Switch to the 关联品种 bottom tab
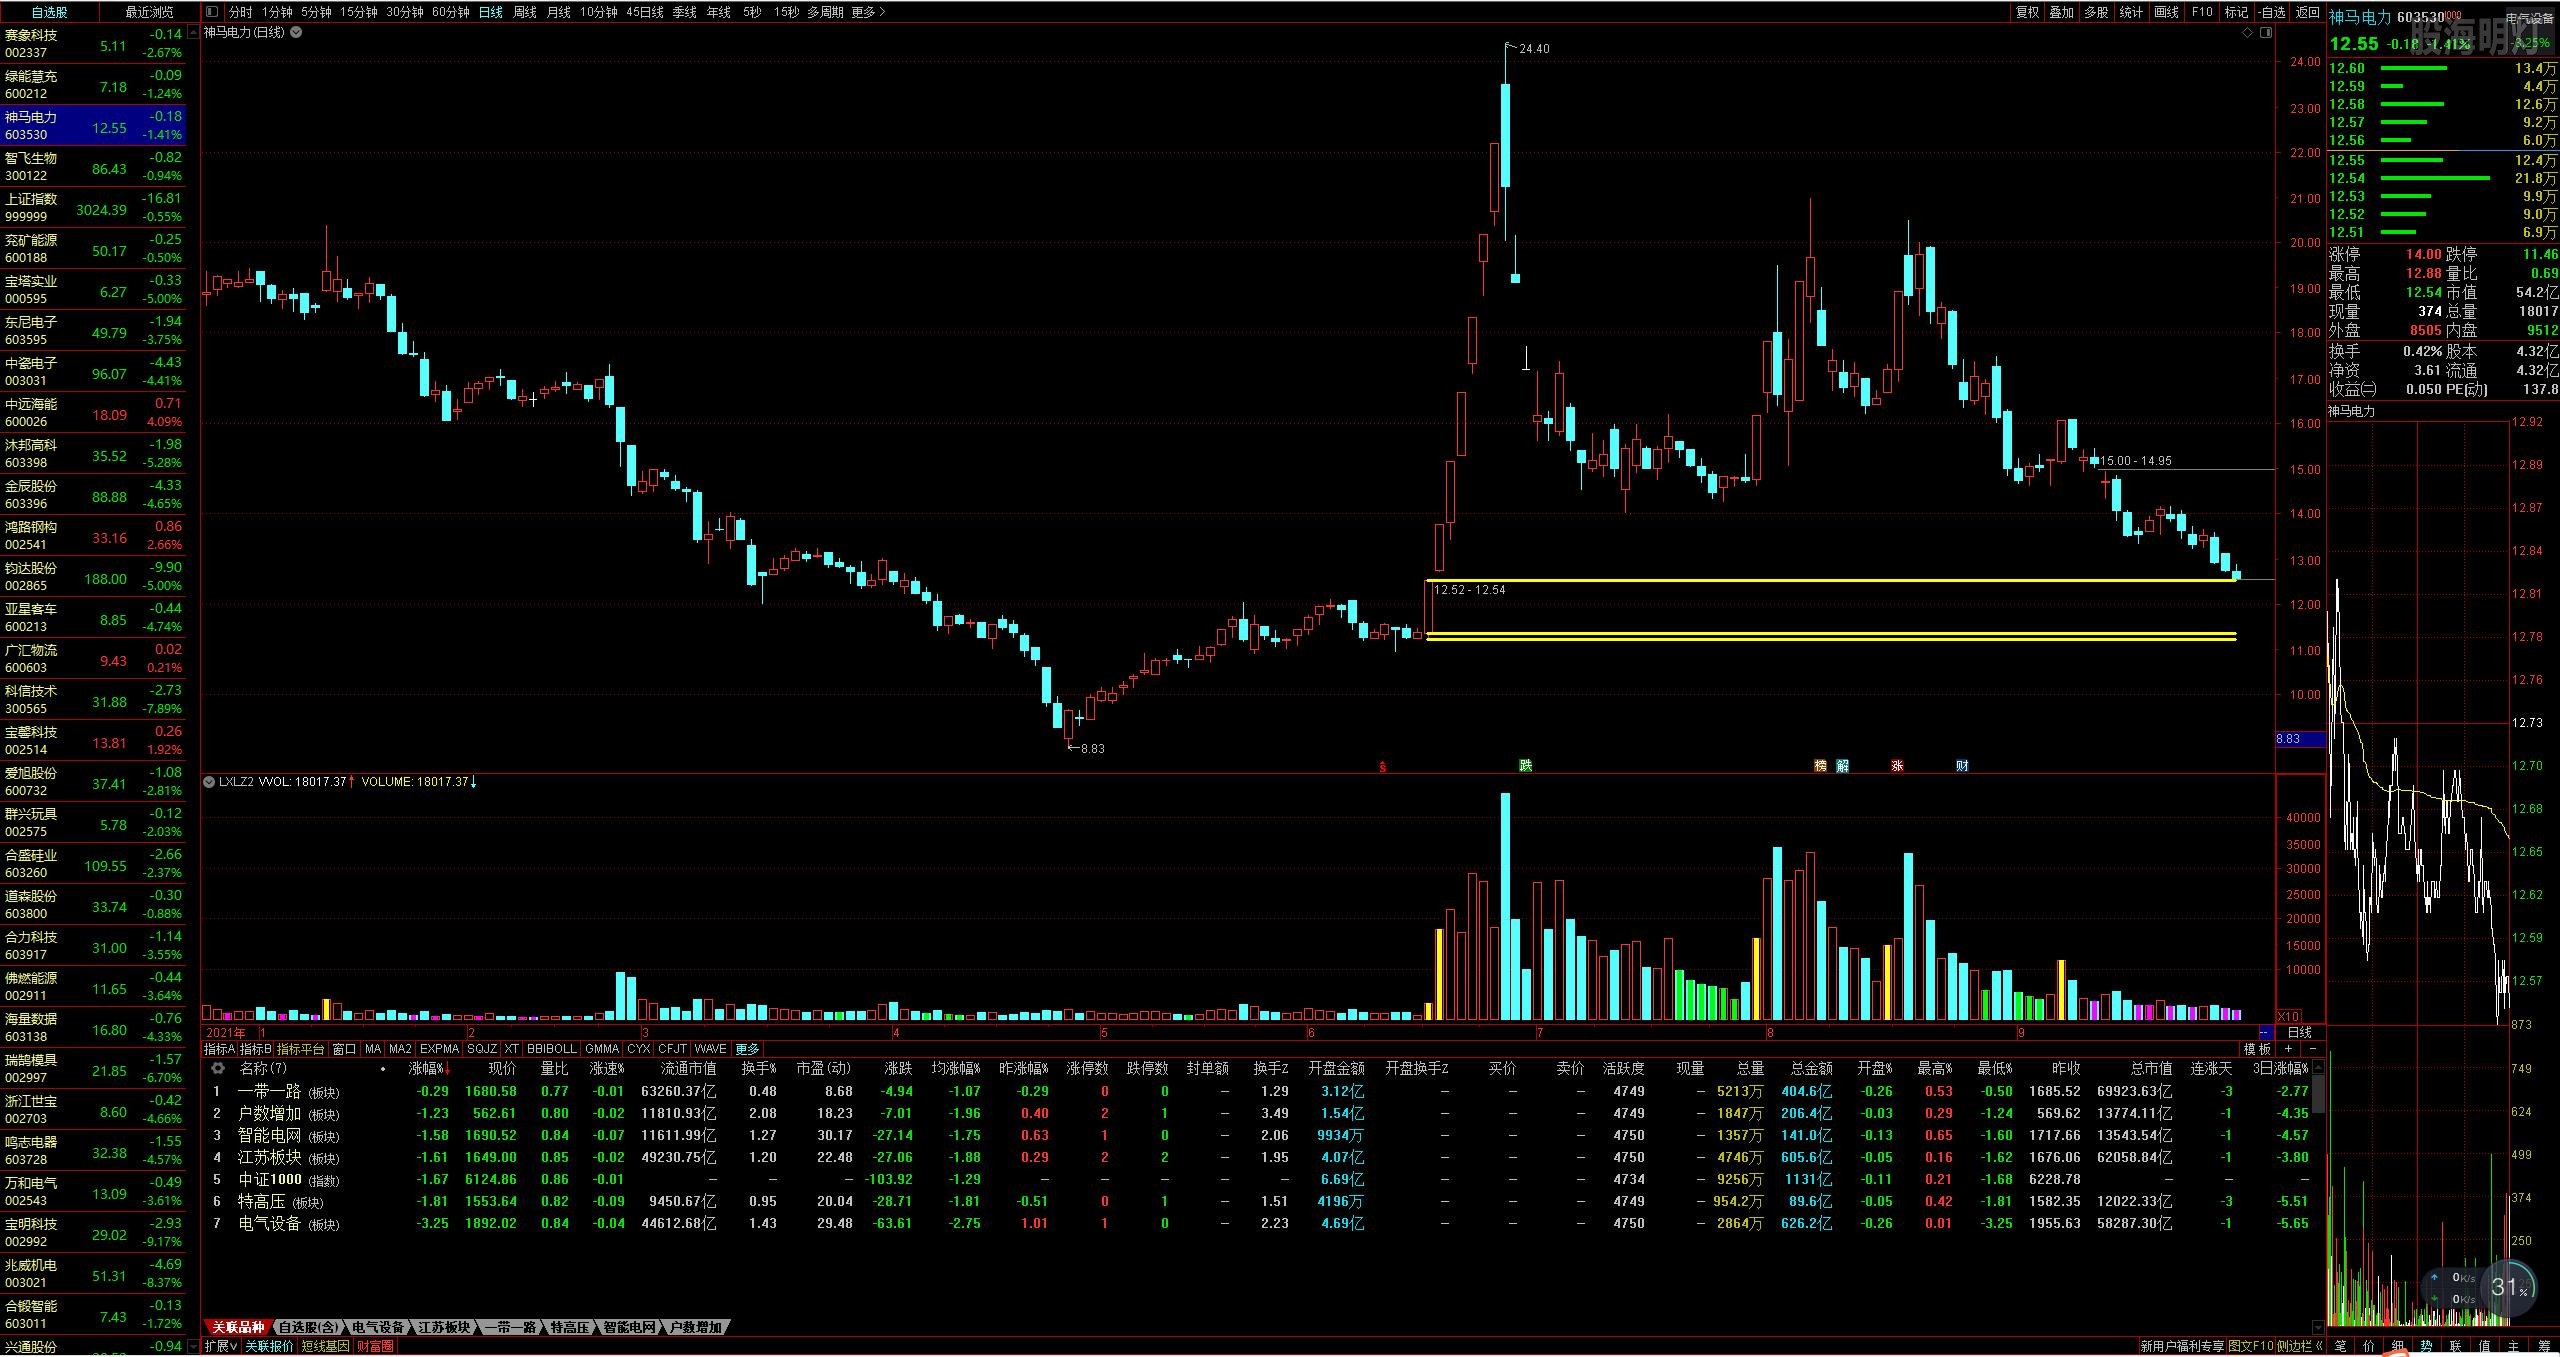This screenshot has width=2560, height=1357. click(x=237, y=1327)
